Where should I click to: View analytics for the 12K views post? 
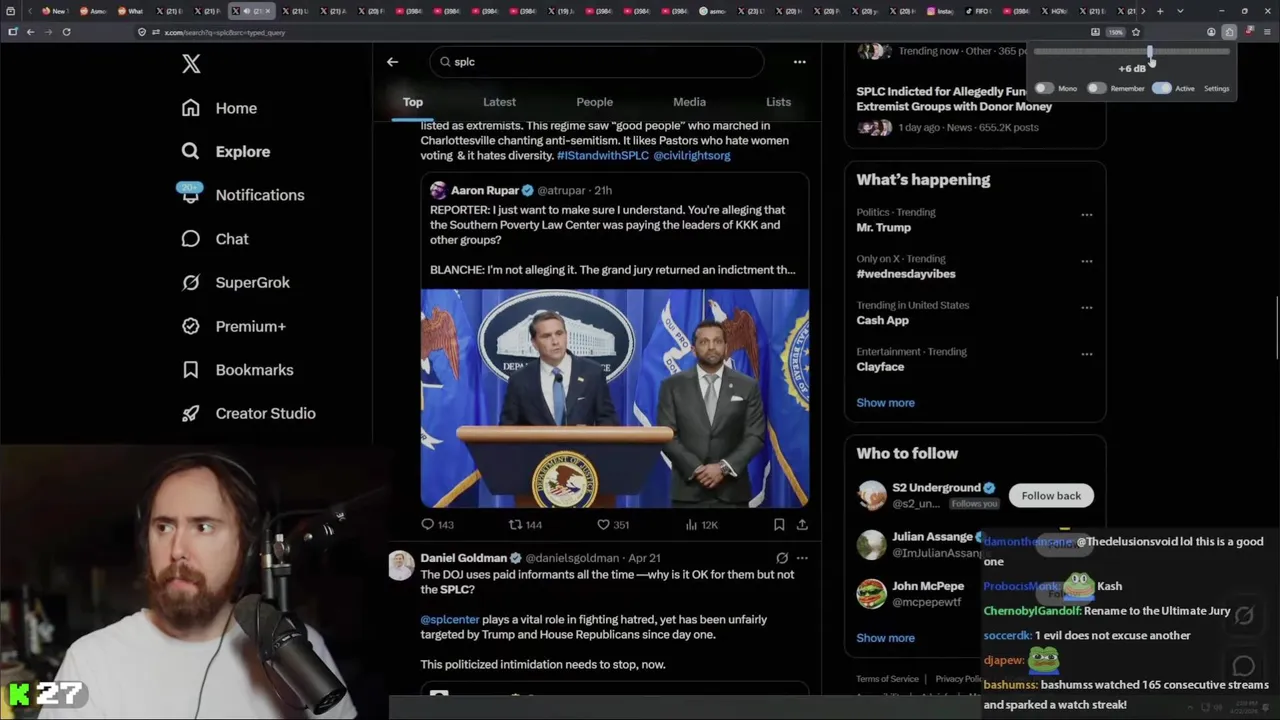click(701, 524)
